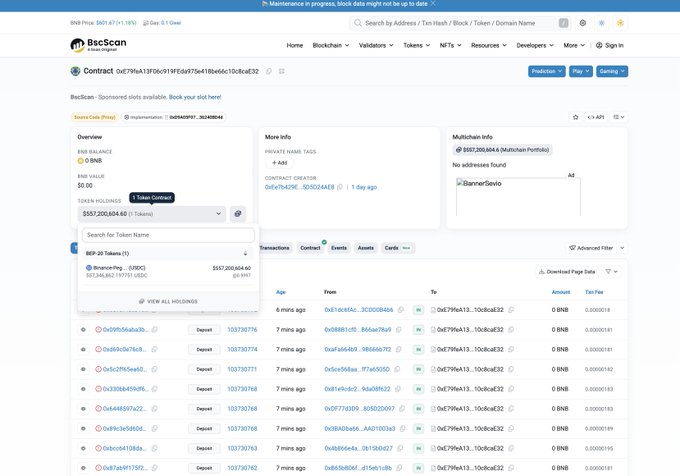Screen dimensions: 680x476
Task: Focus the main address search box
Action: (x=460, y=23)
